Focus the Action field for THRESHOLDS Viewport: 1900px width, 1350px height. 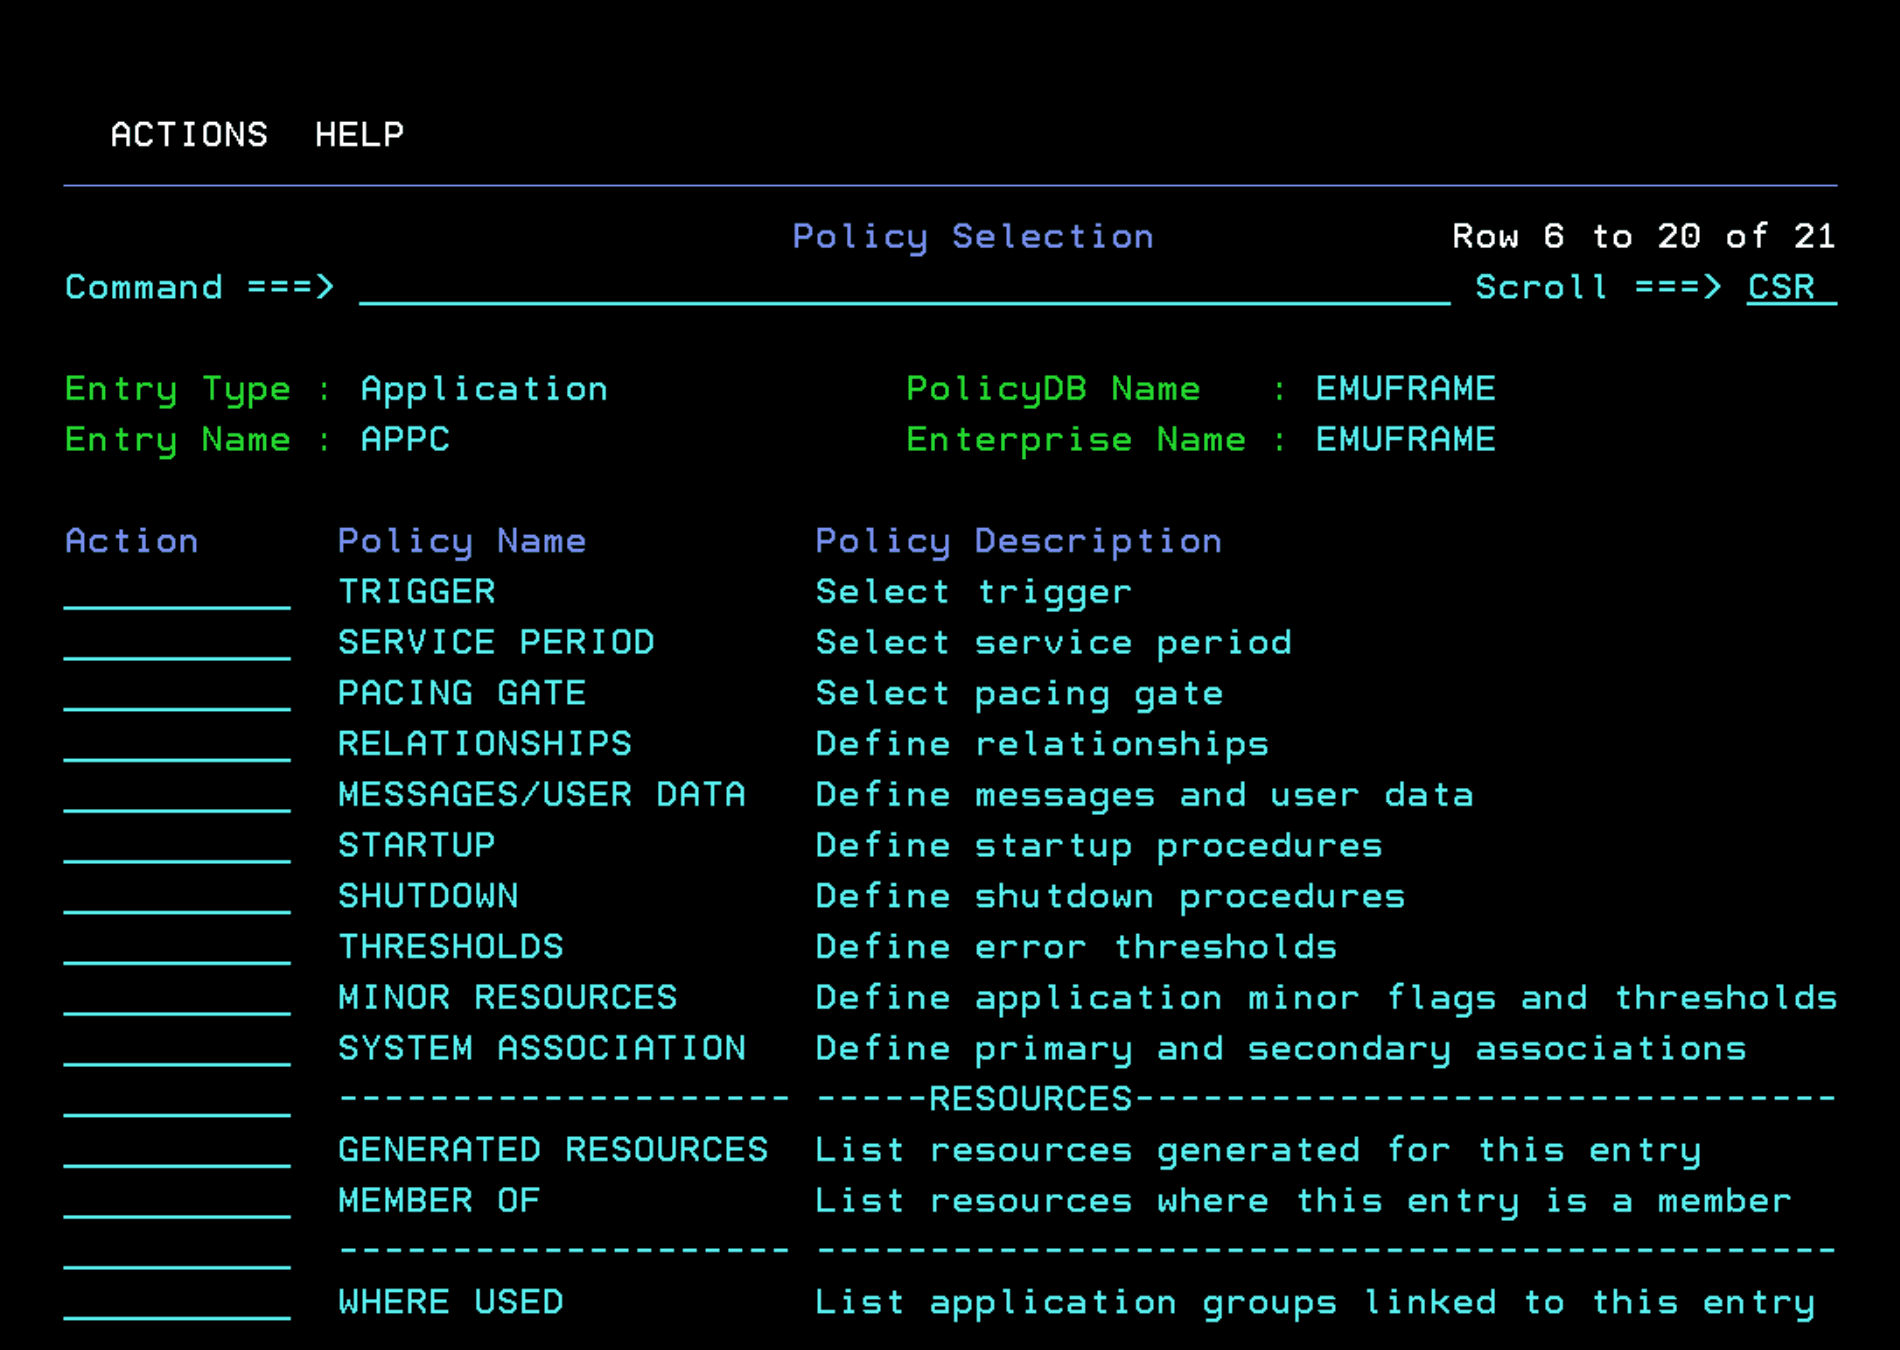pos(177,948)
